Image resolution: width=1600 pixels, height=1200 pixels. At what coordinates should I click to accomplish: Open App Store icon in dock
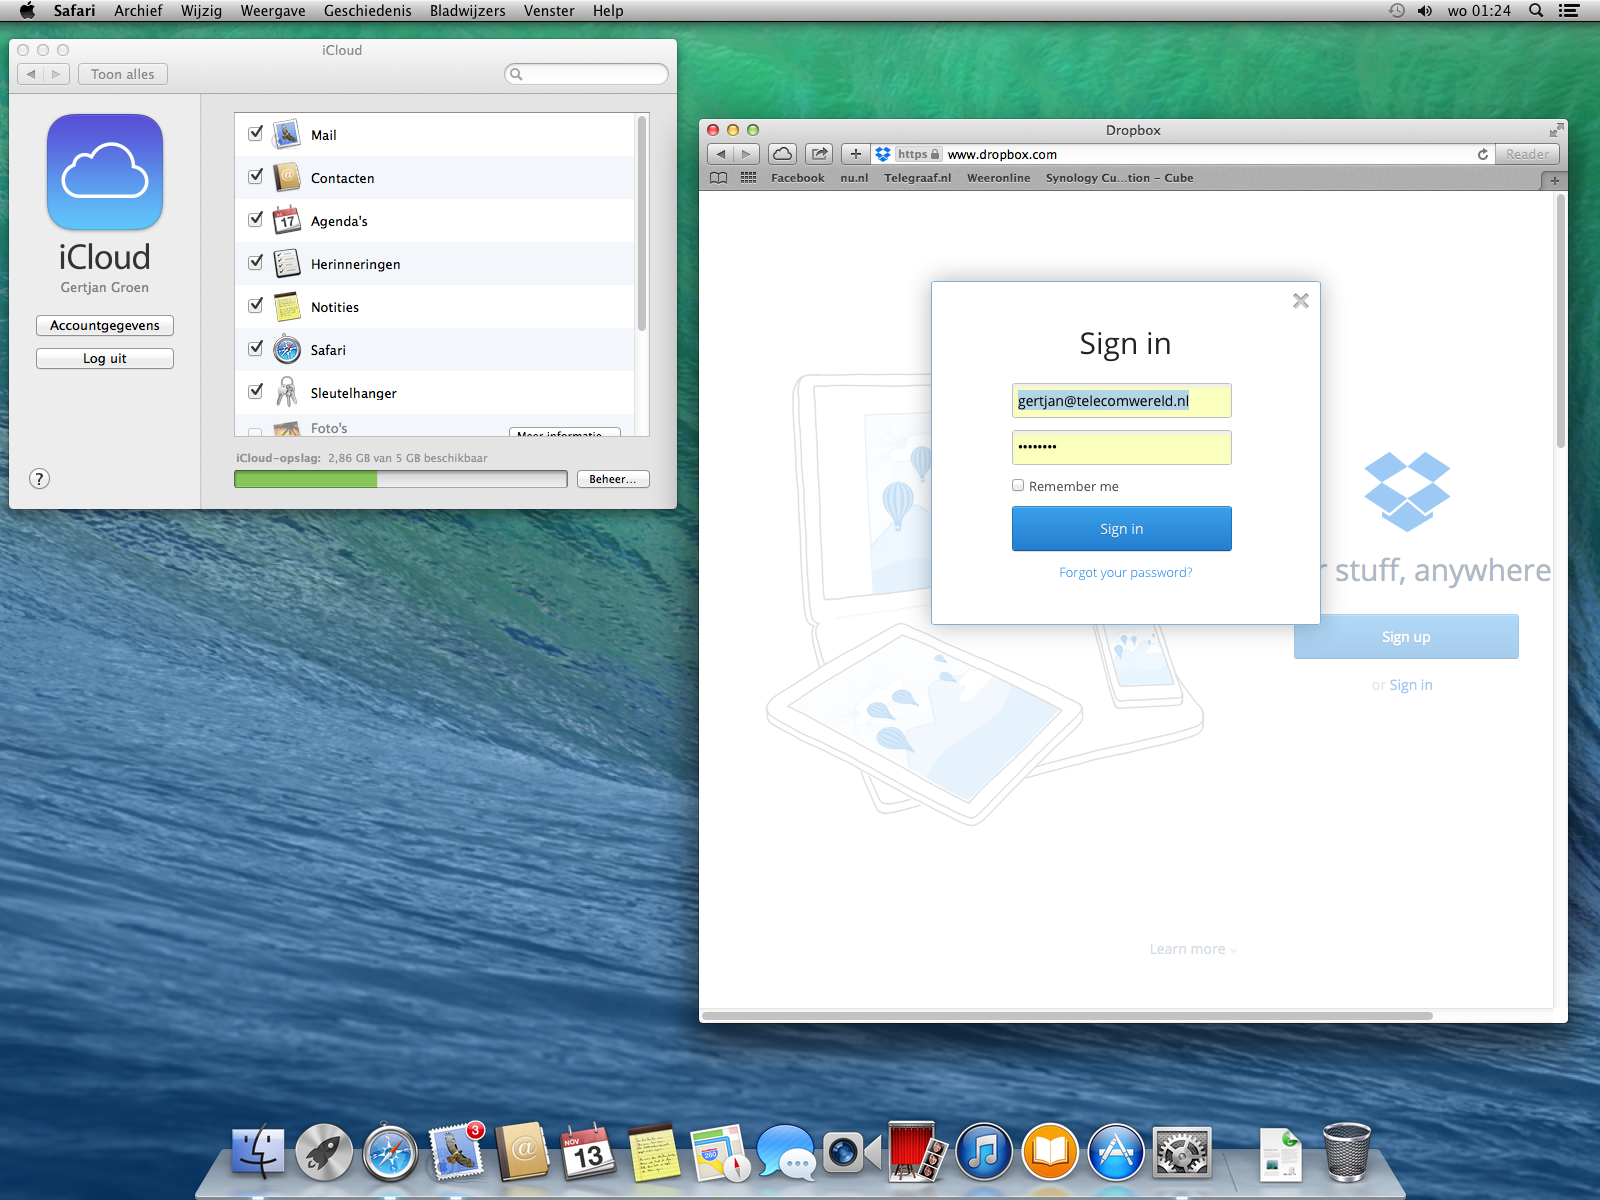[1116, 1153]
